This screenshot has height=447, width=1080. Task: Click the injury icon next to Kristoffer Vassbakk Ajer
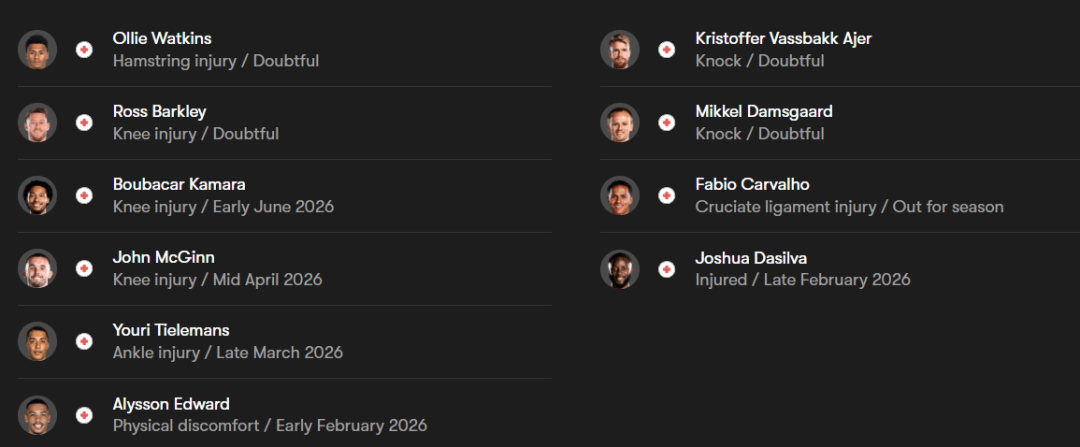click(666, 50)
